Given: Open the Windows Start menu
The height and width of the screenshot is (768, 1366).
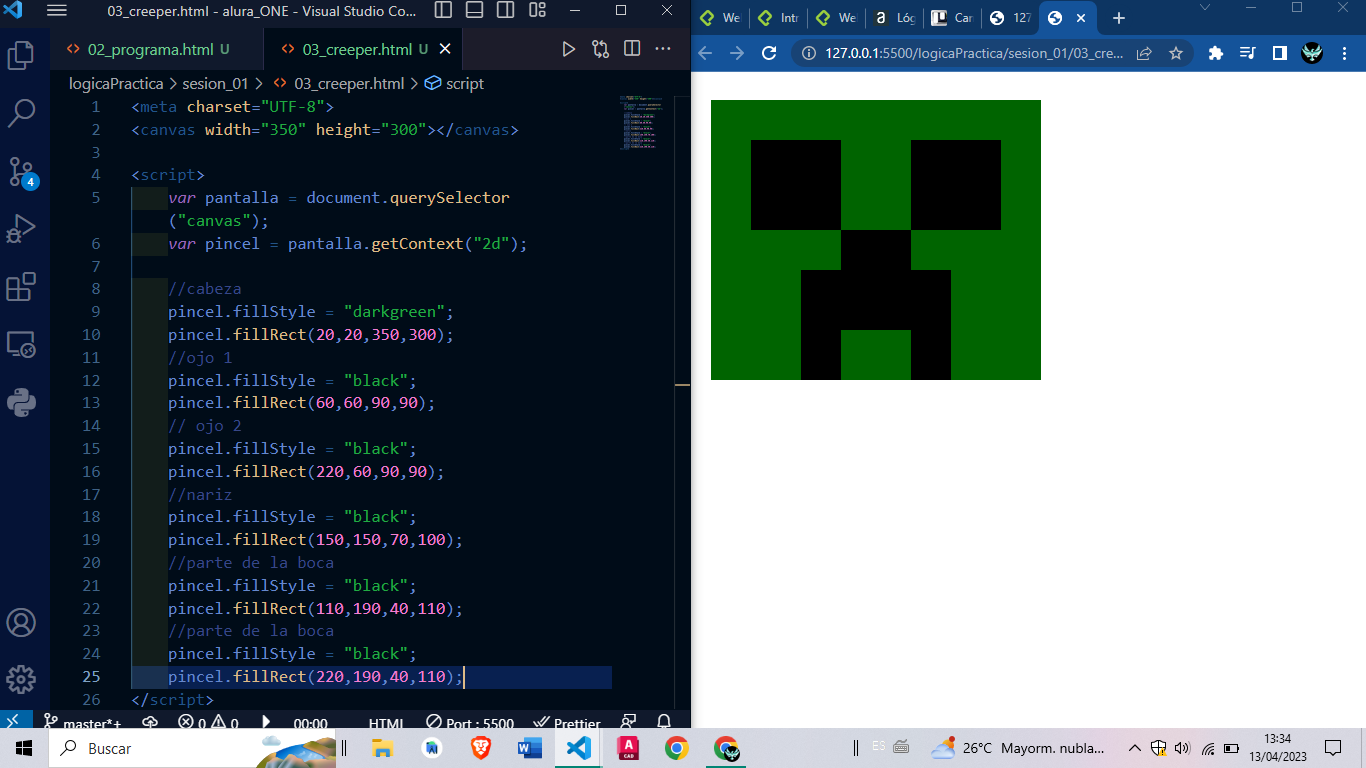Looking at the screenshot, I should point(24,748).
